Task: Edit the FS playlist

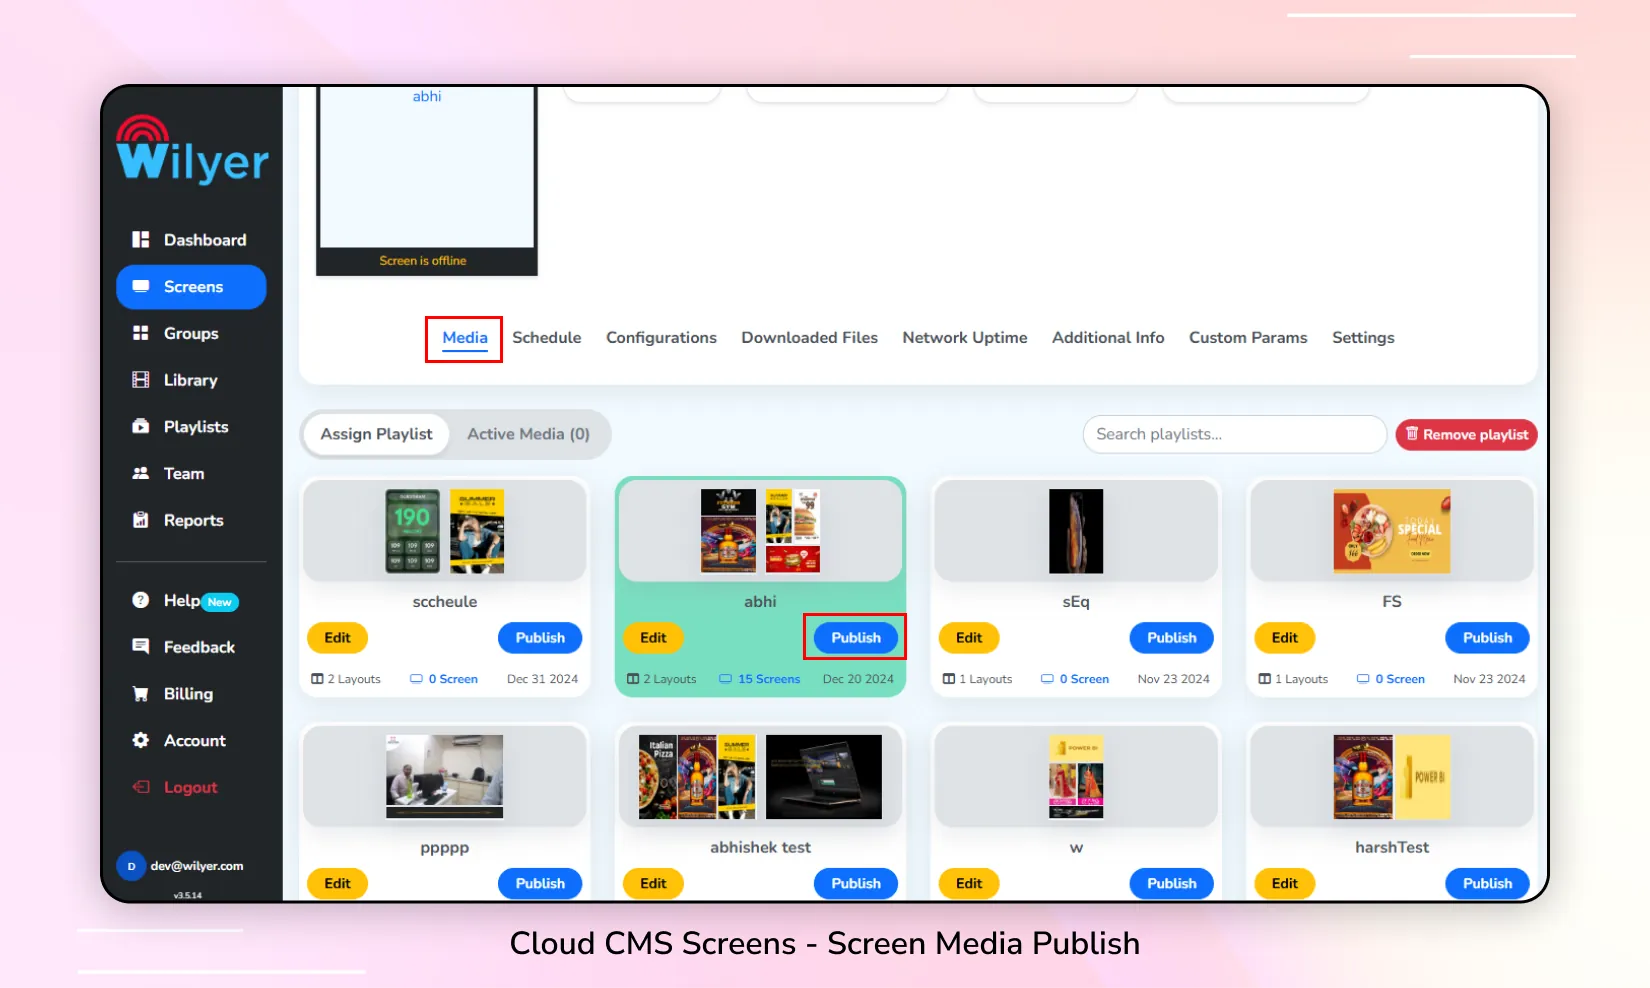Action: point(1285,638)
